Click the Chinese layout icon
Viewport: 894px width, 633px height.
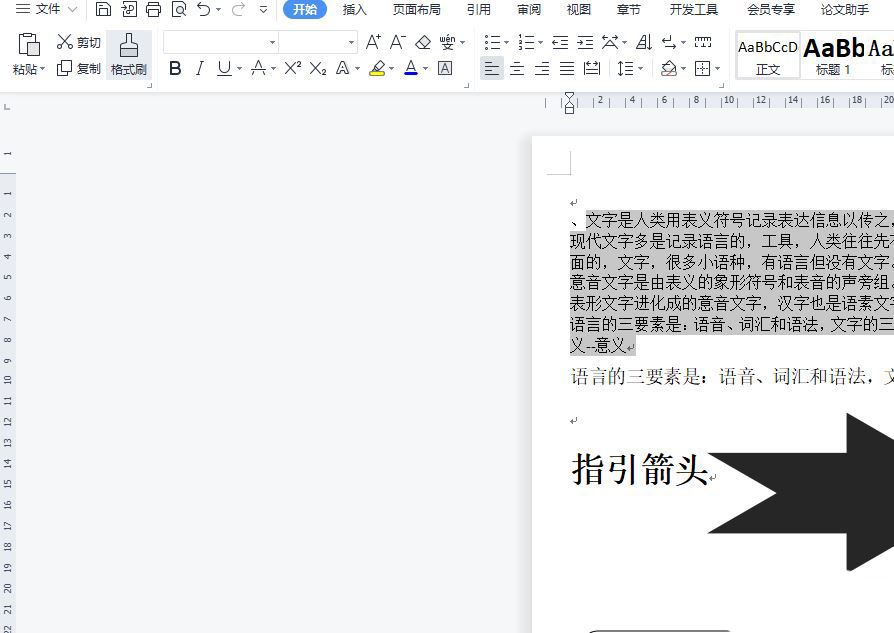click(609, 42)
